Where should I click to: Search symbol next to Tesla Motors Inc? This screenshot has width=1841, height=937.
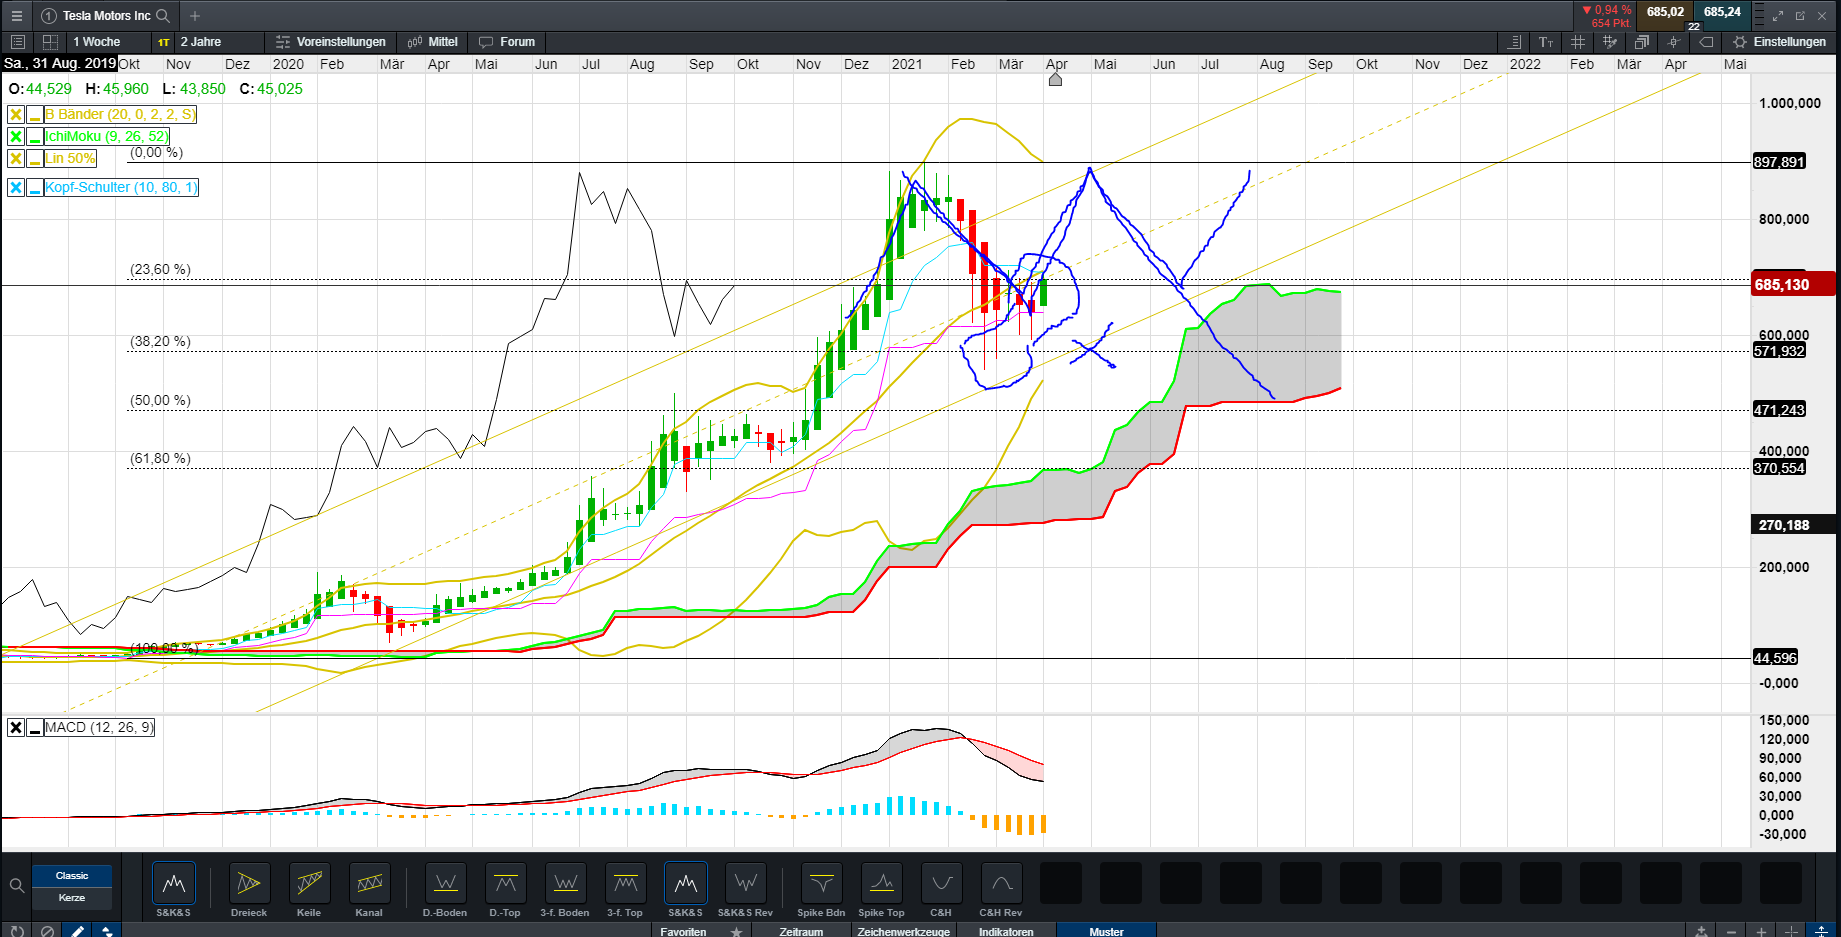coord(163,16)
